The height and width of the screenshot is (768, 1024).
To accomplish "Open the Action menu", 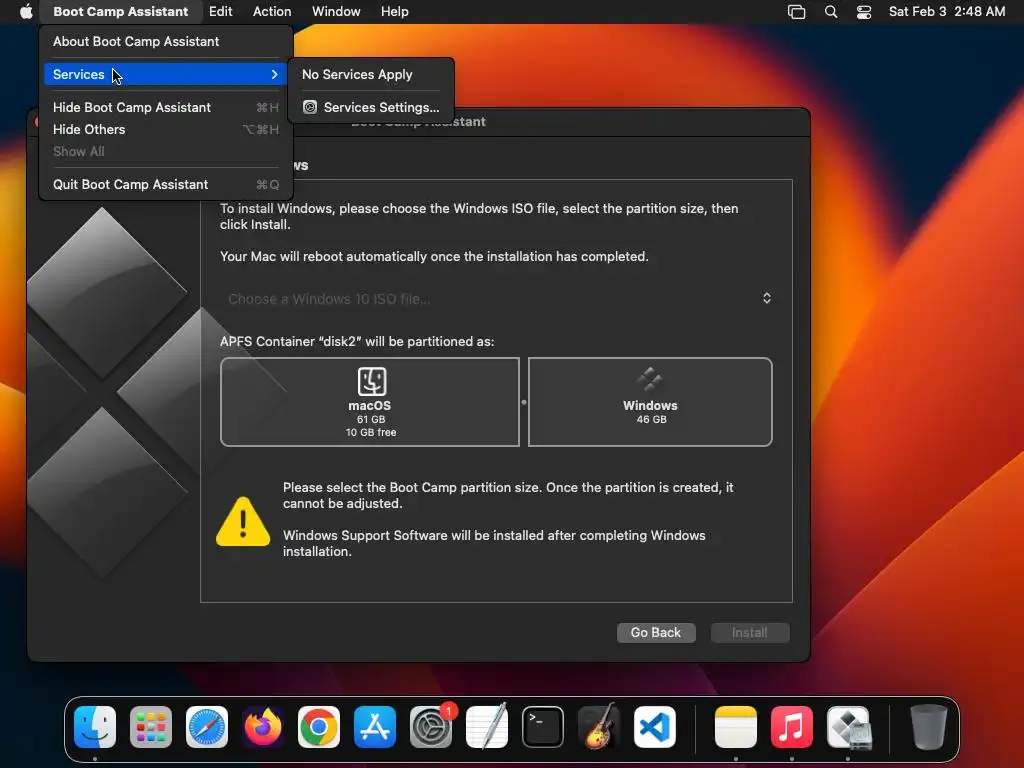I will [x=272, y=11].
